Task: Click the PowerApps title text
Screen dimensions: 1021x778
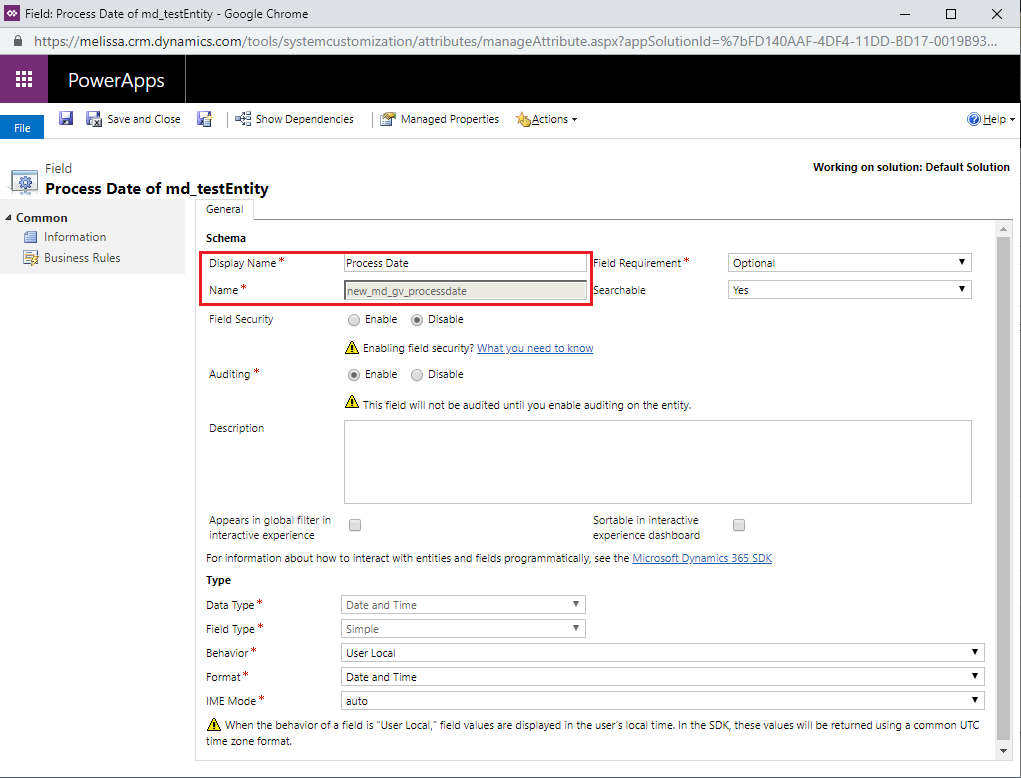Action: tap(117, 80)
